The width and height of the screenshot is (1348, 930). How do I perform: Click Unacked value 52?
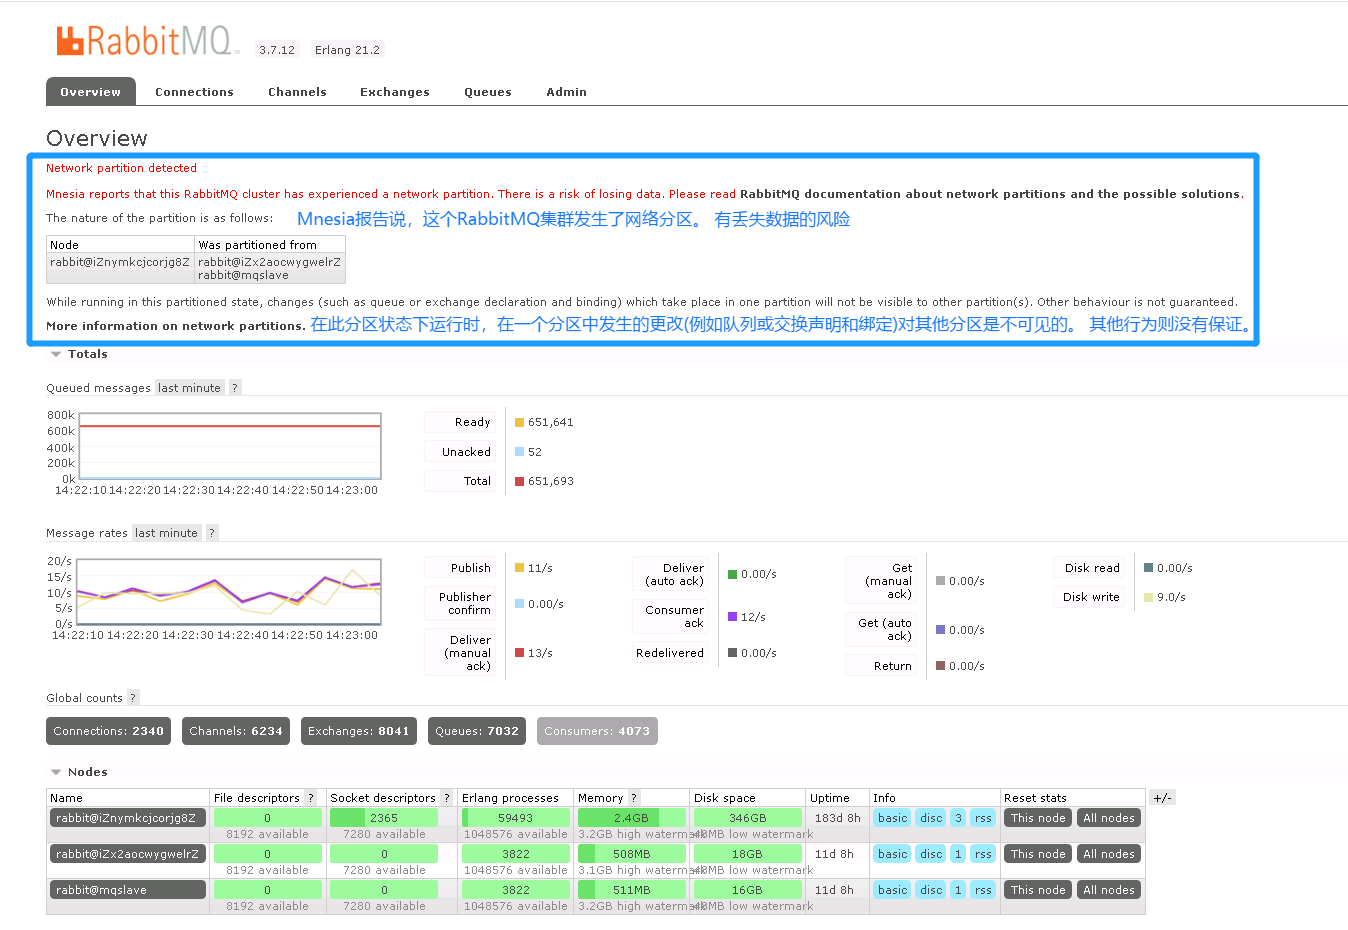535,452
